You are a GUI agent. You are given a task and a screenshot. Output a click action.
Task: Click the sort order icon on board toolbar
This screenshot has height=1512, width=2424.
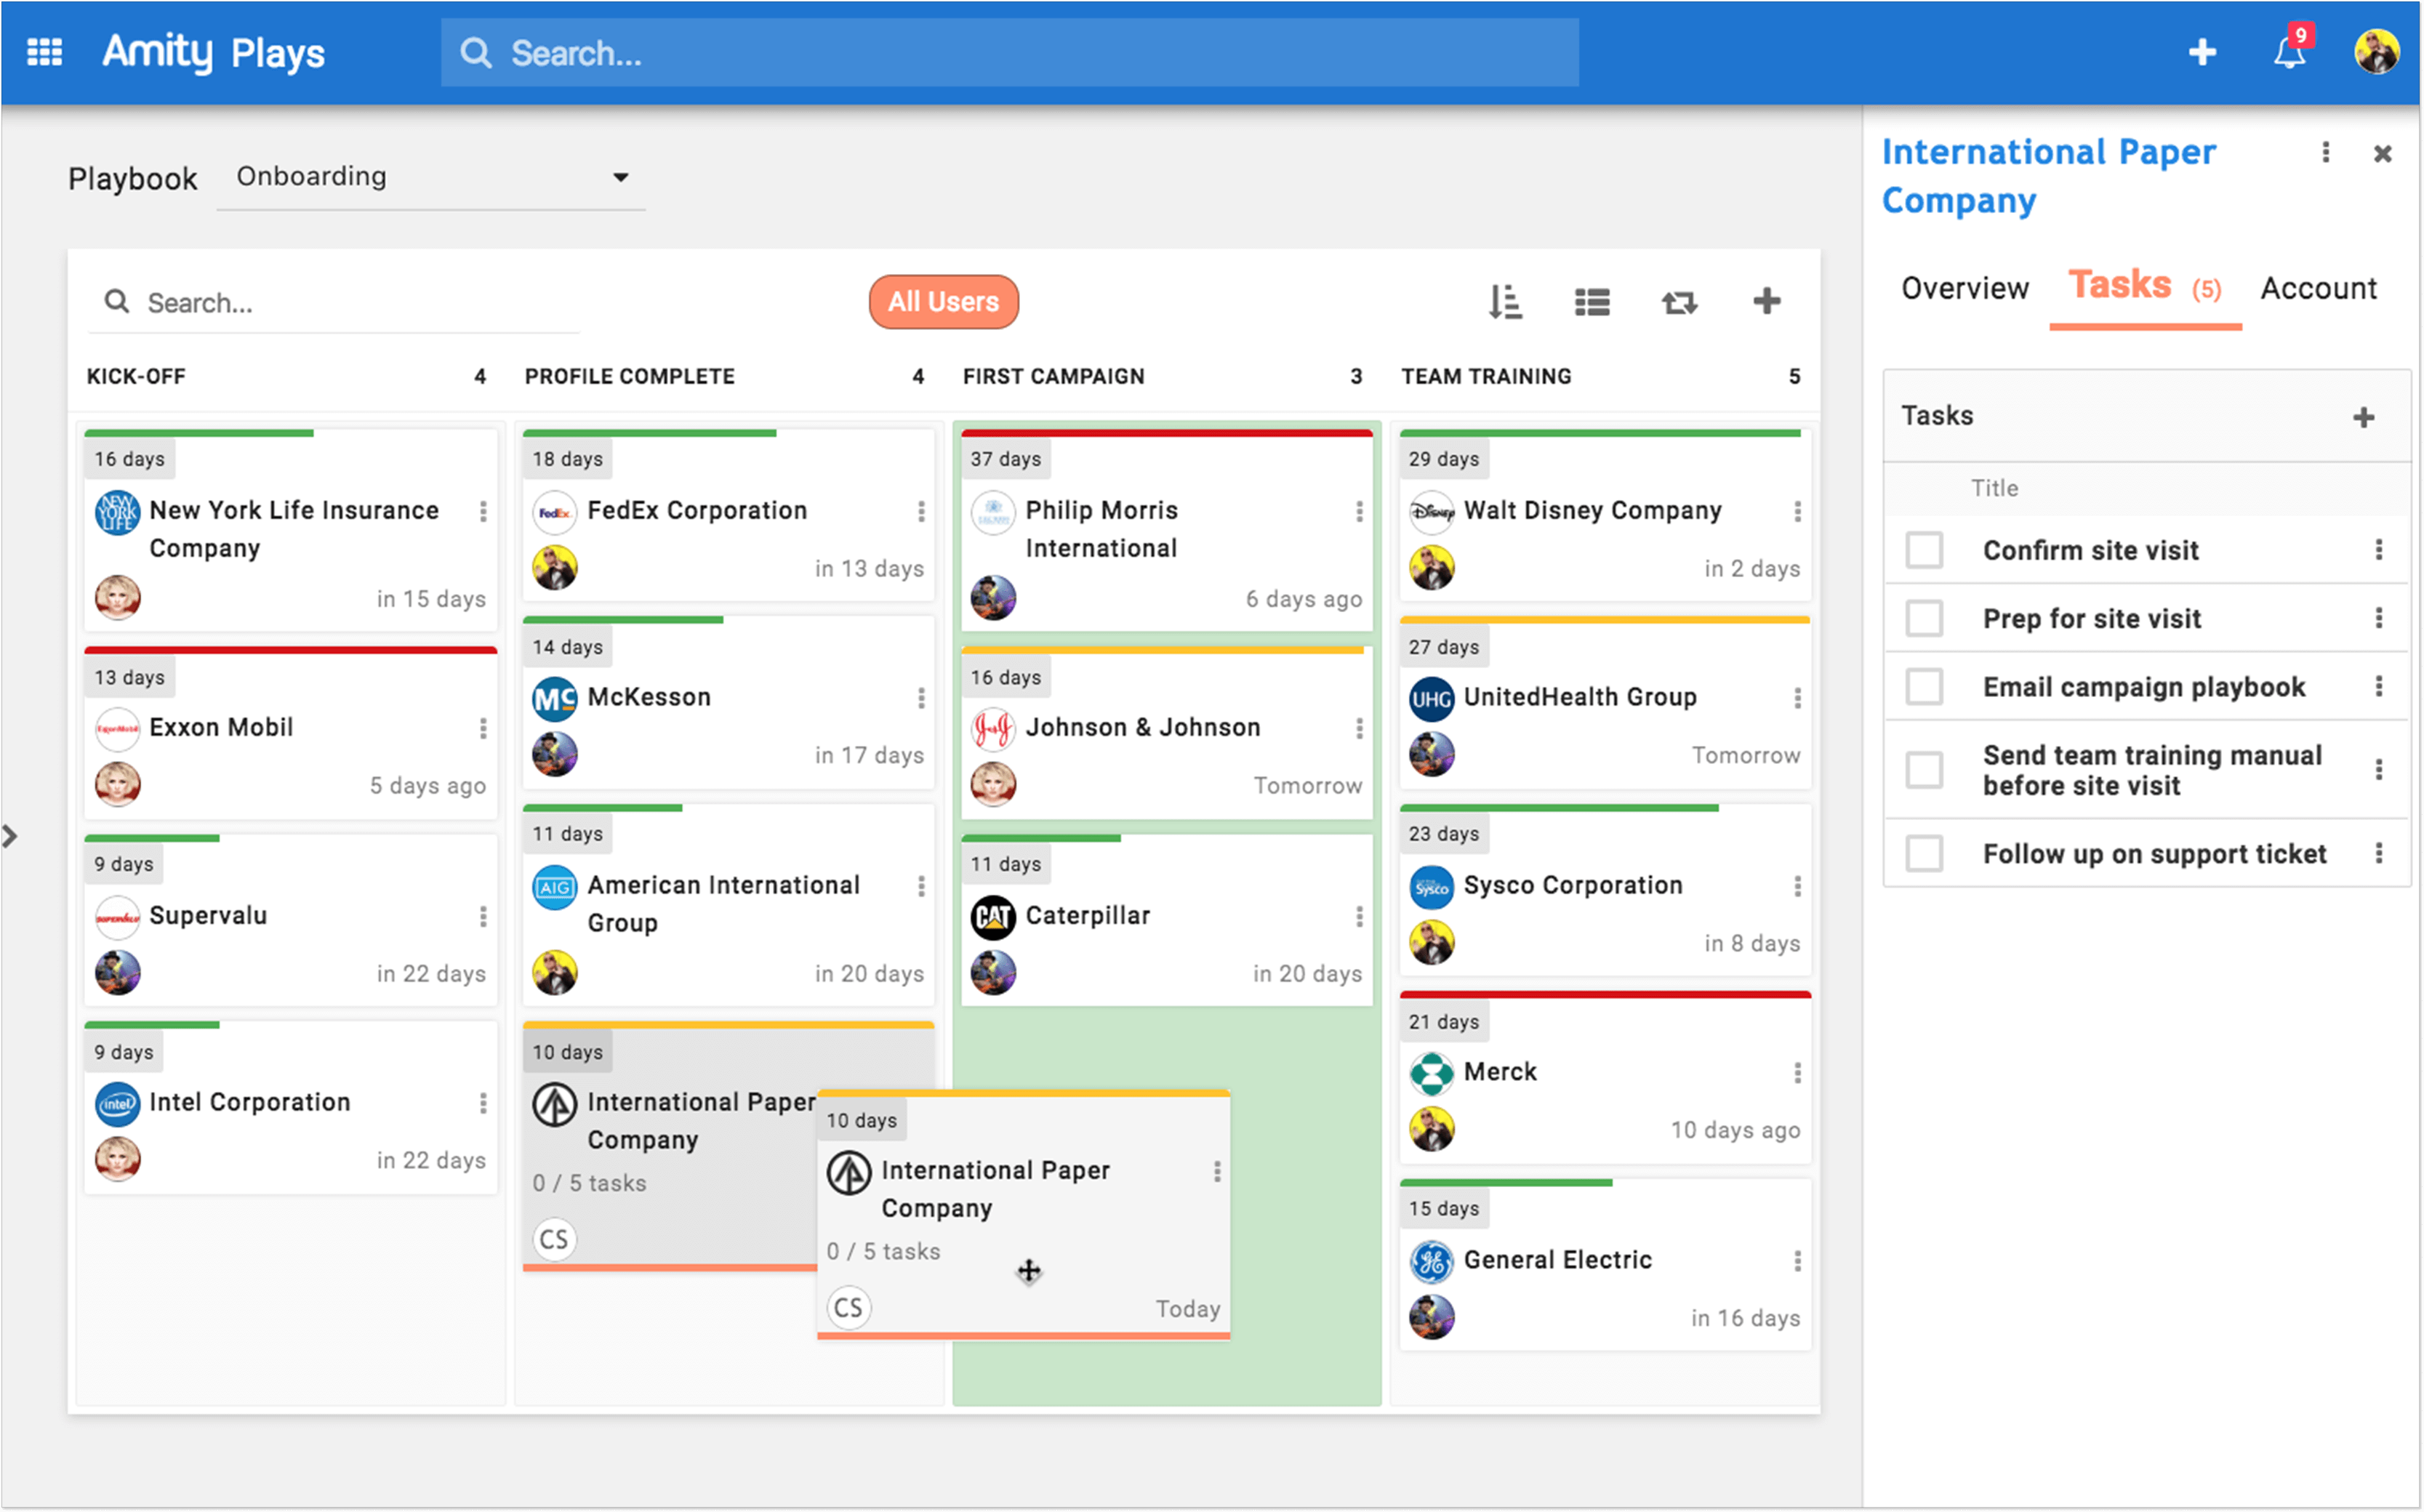click(1505, 302)
